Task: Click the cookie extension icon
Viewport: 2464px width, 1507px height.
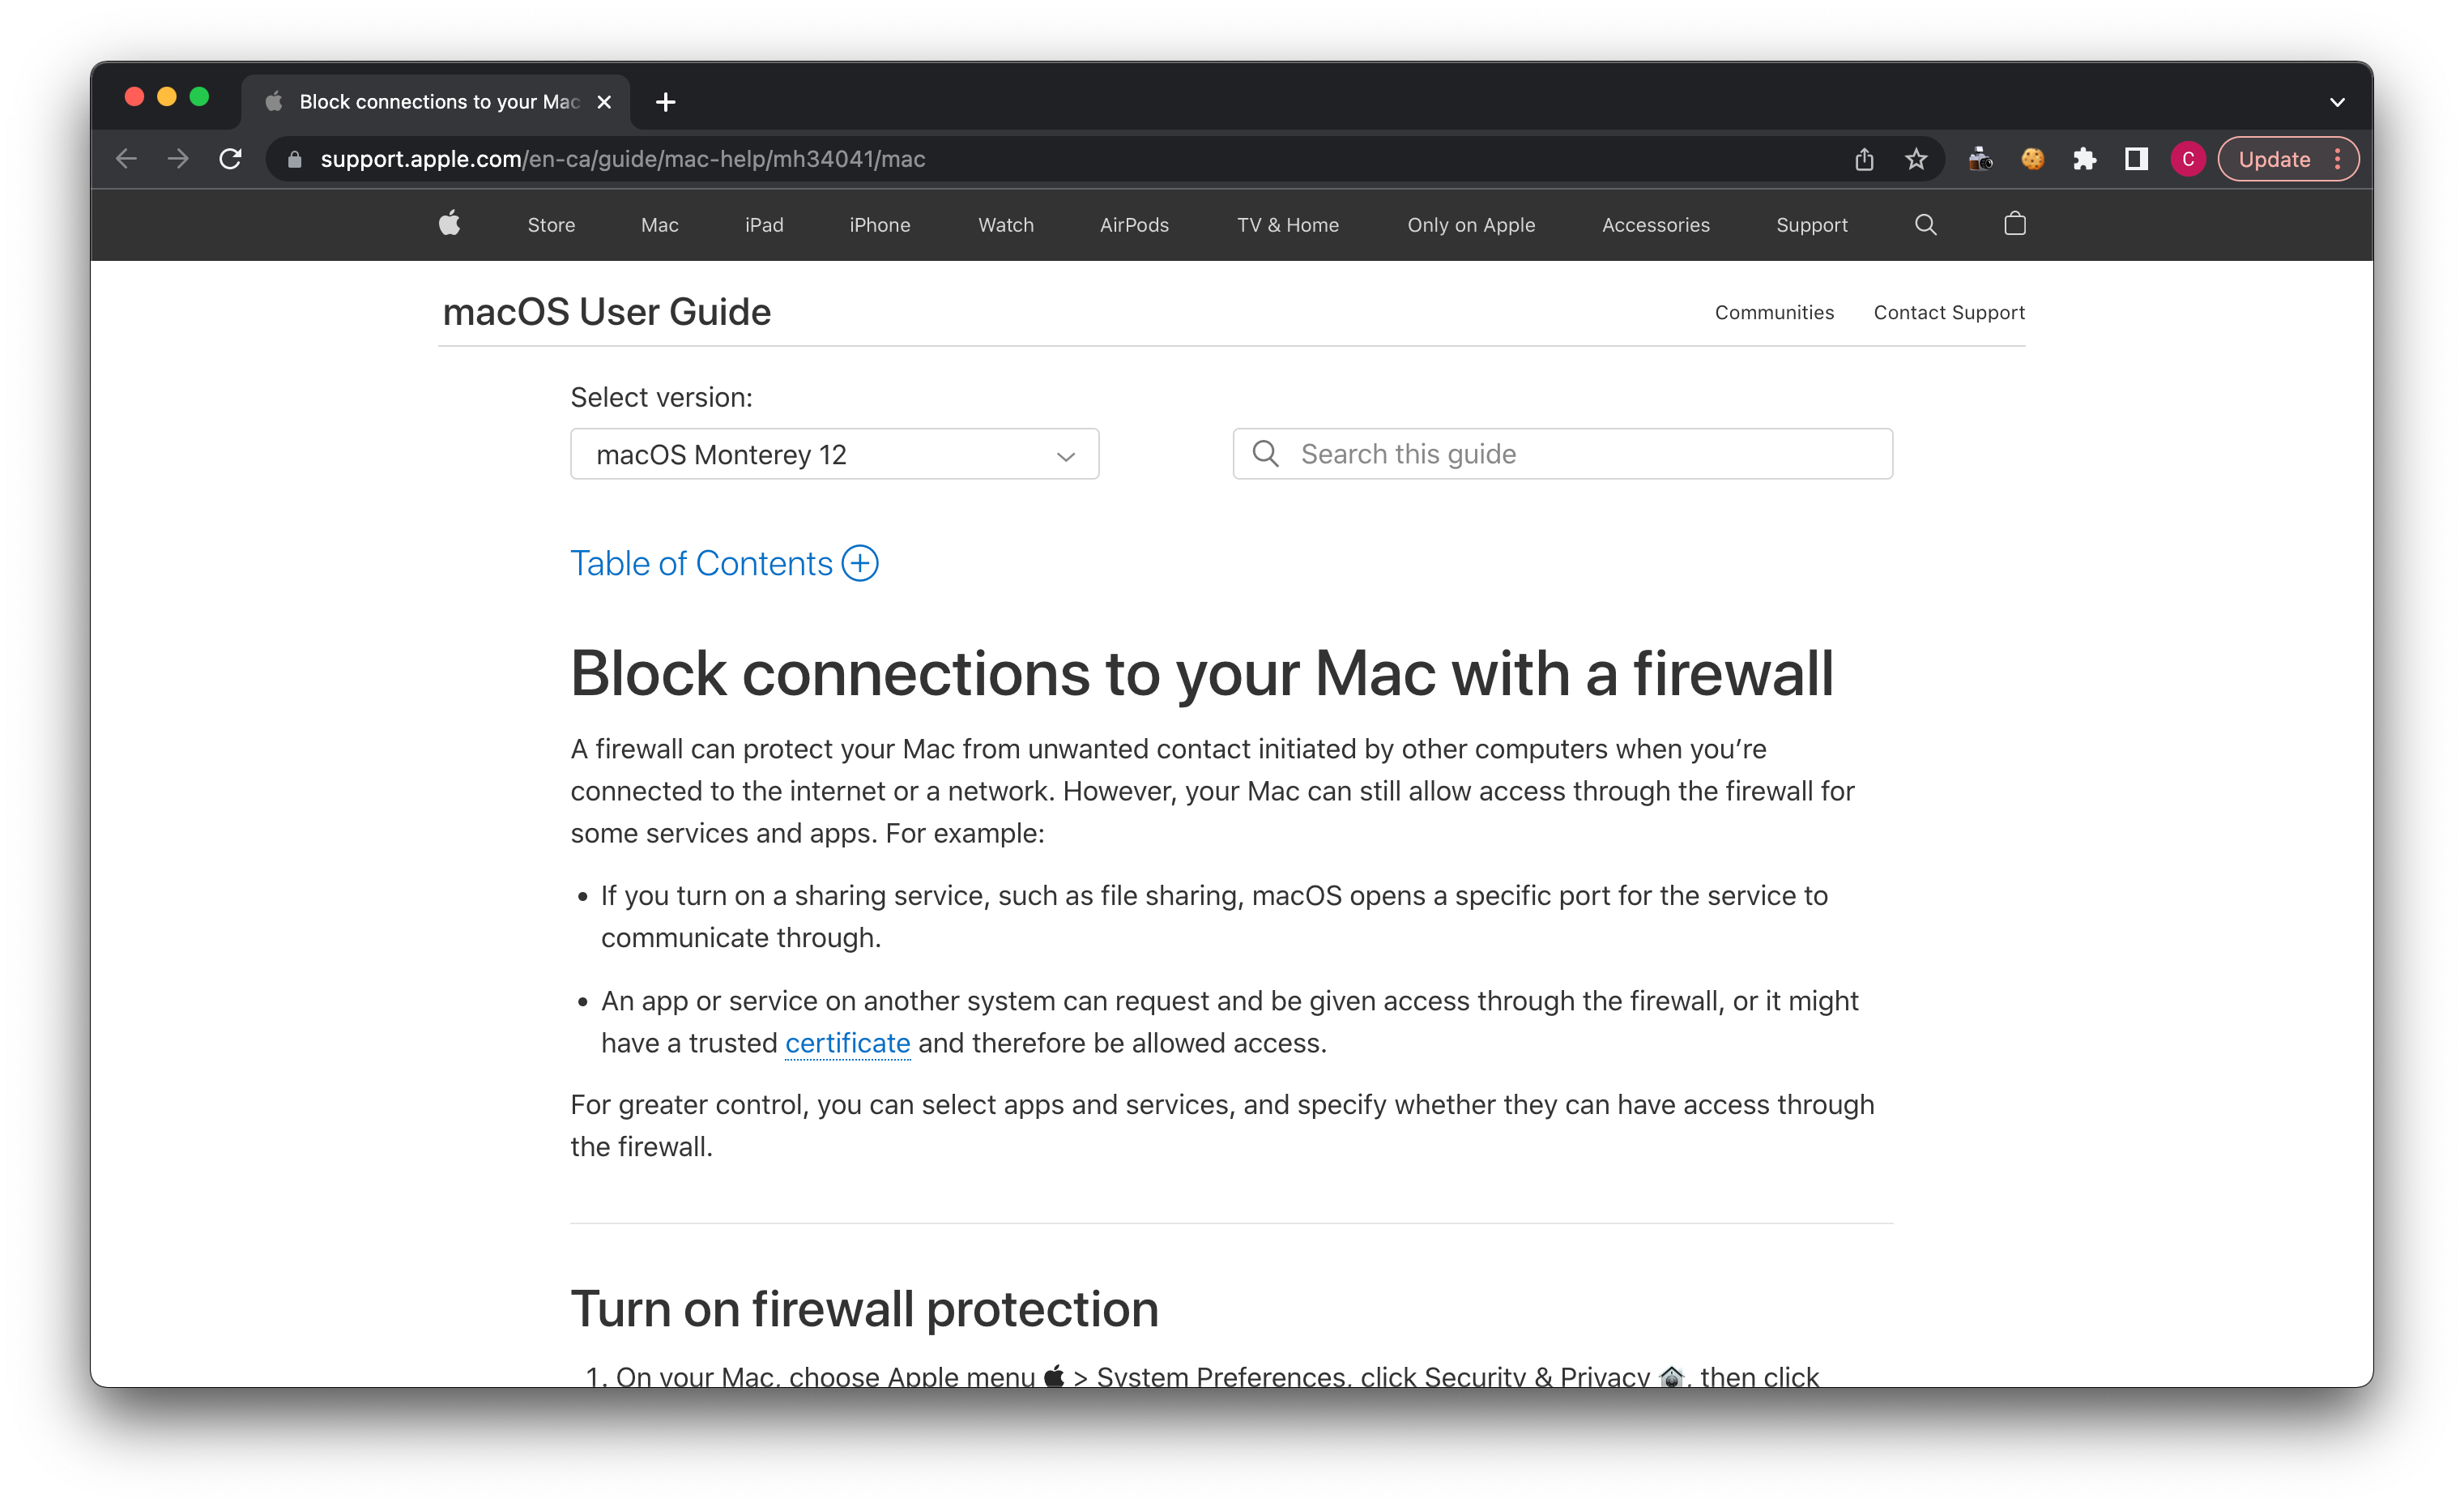Action: [2032, 159]
